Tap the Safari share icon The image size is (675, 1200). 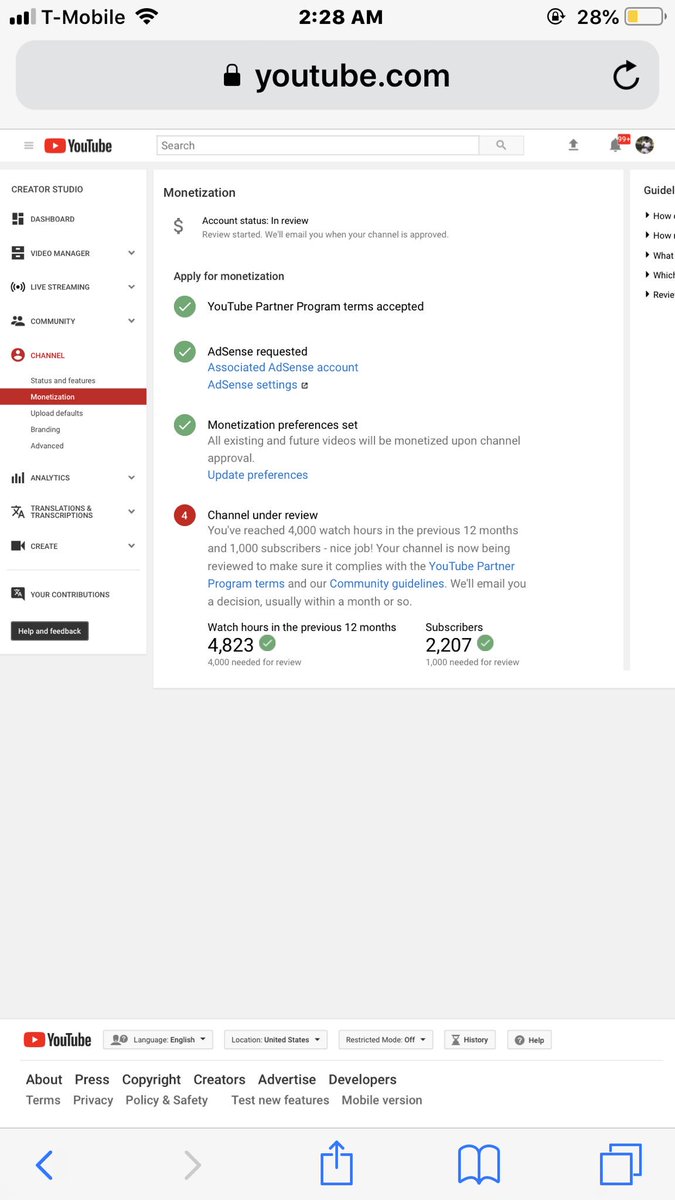pyautogui.click(x=337, y=1163)
